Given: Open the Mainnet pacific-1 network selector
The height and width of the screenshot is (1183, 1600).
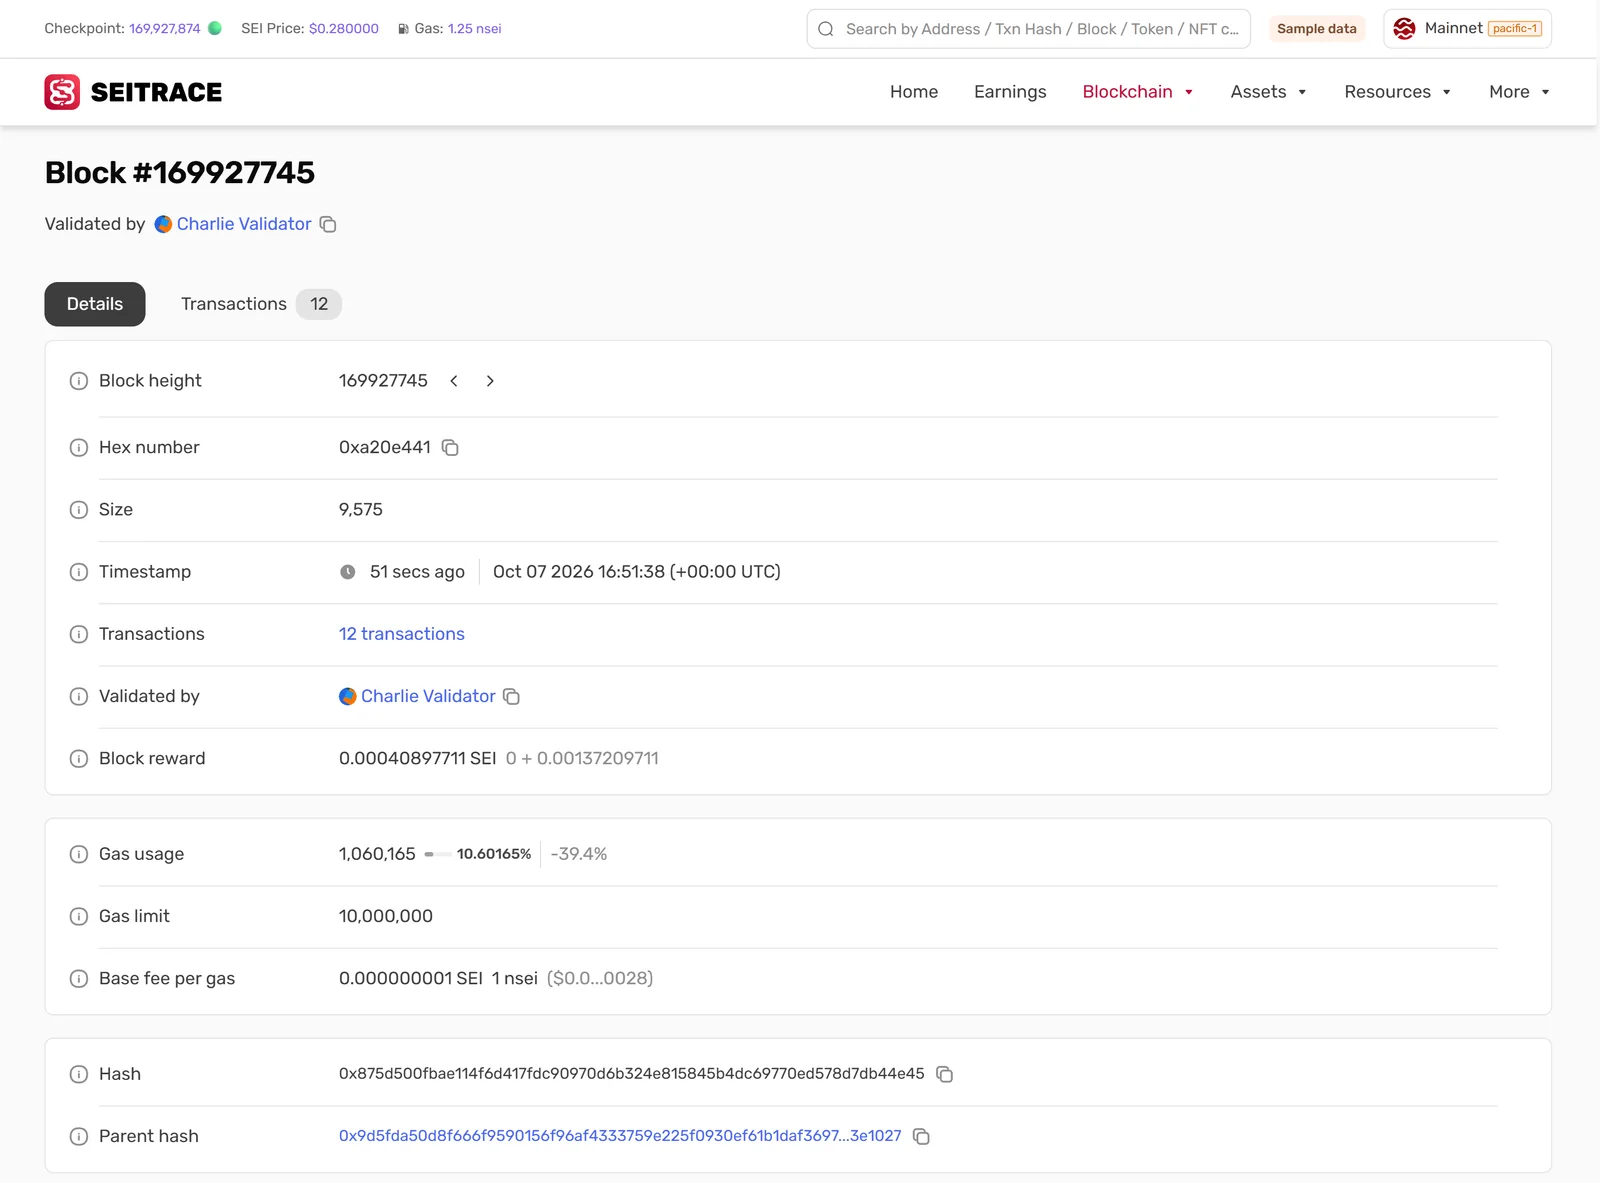Looking at the screenshot, I should (x=1467, y=29).
